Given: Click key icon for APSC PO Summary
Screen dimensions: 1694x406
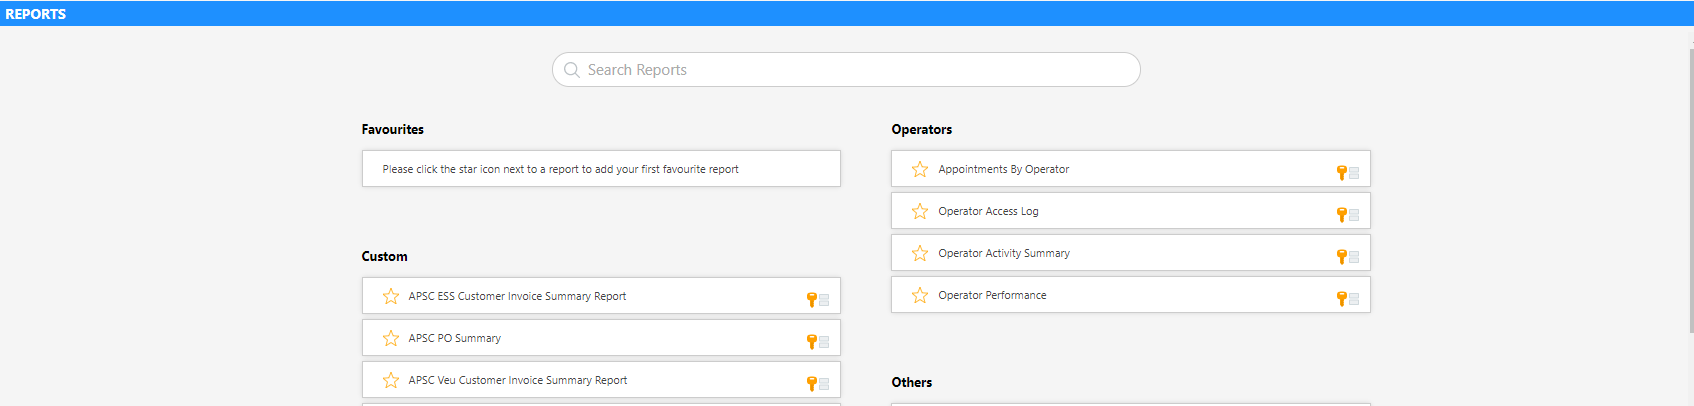Looking at the screenshot, I should (x=812, y=342).
